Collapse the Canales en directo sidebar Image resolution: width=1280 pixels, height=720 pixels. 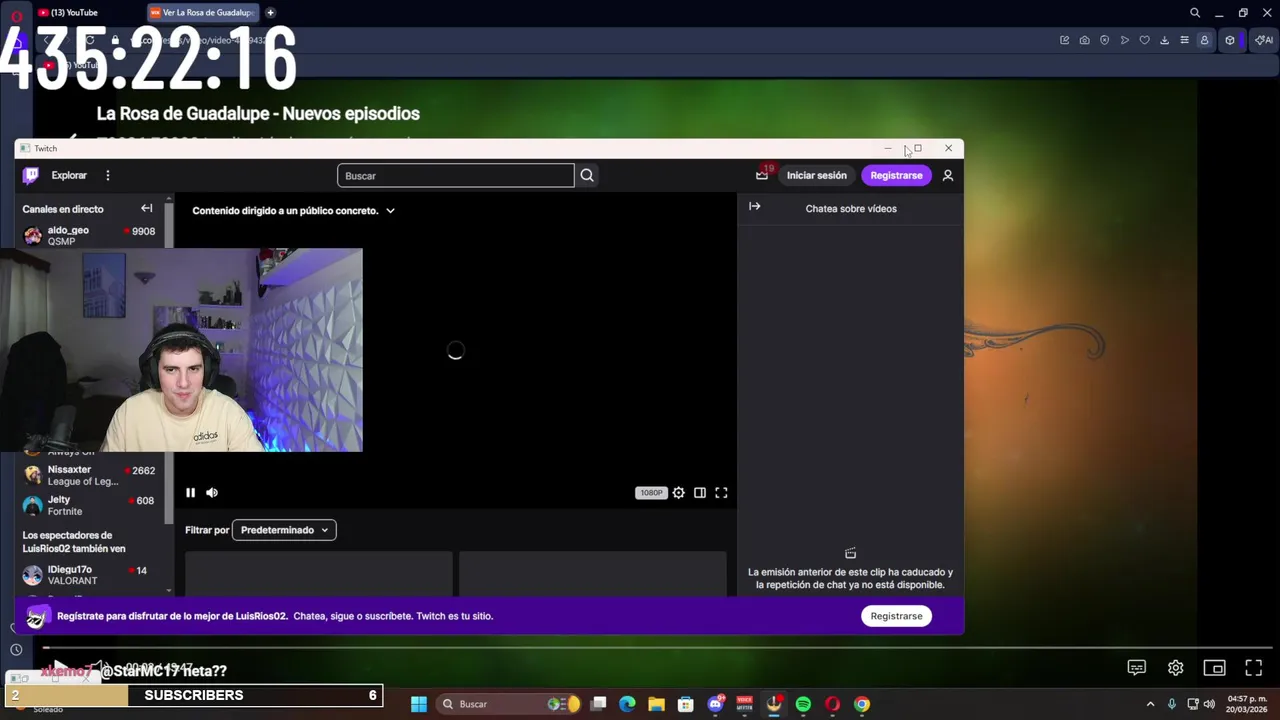coord(147,208)
